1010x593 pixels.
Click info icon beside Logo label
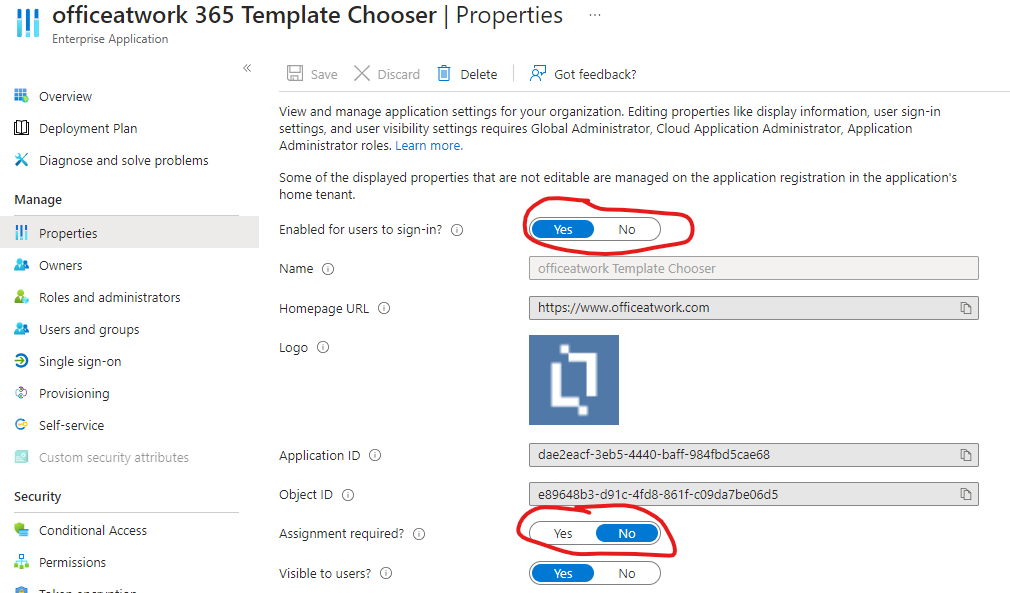pos(323,348)
